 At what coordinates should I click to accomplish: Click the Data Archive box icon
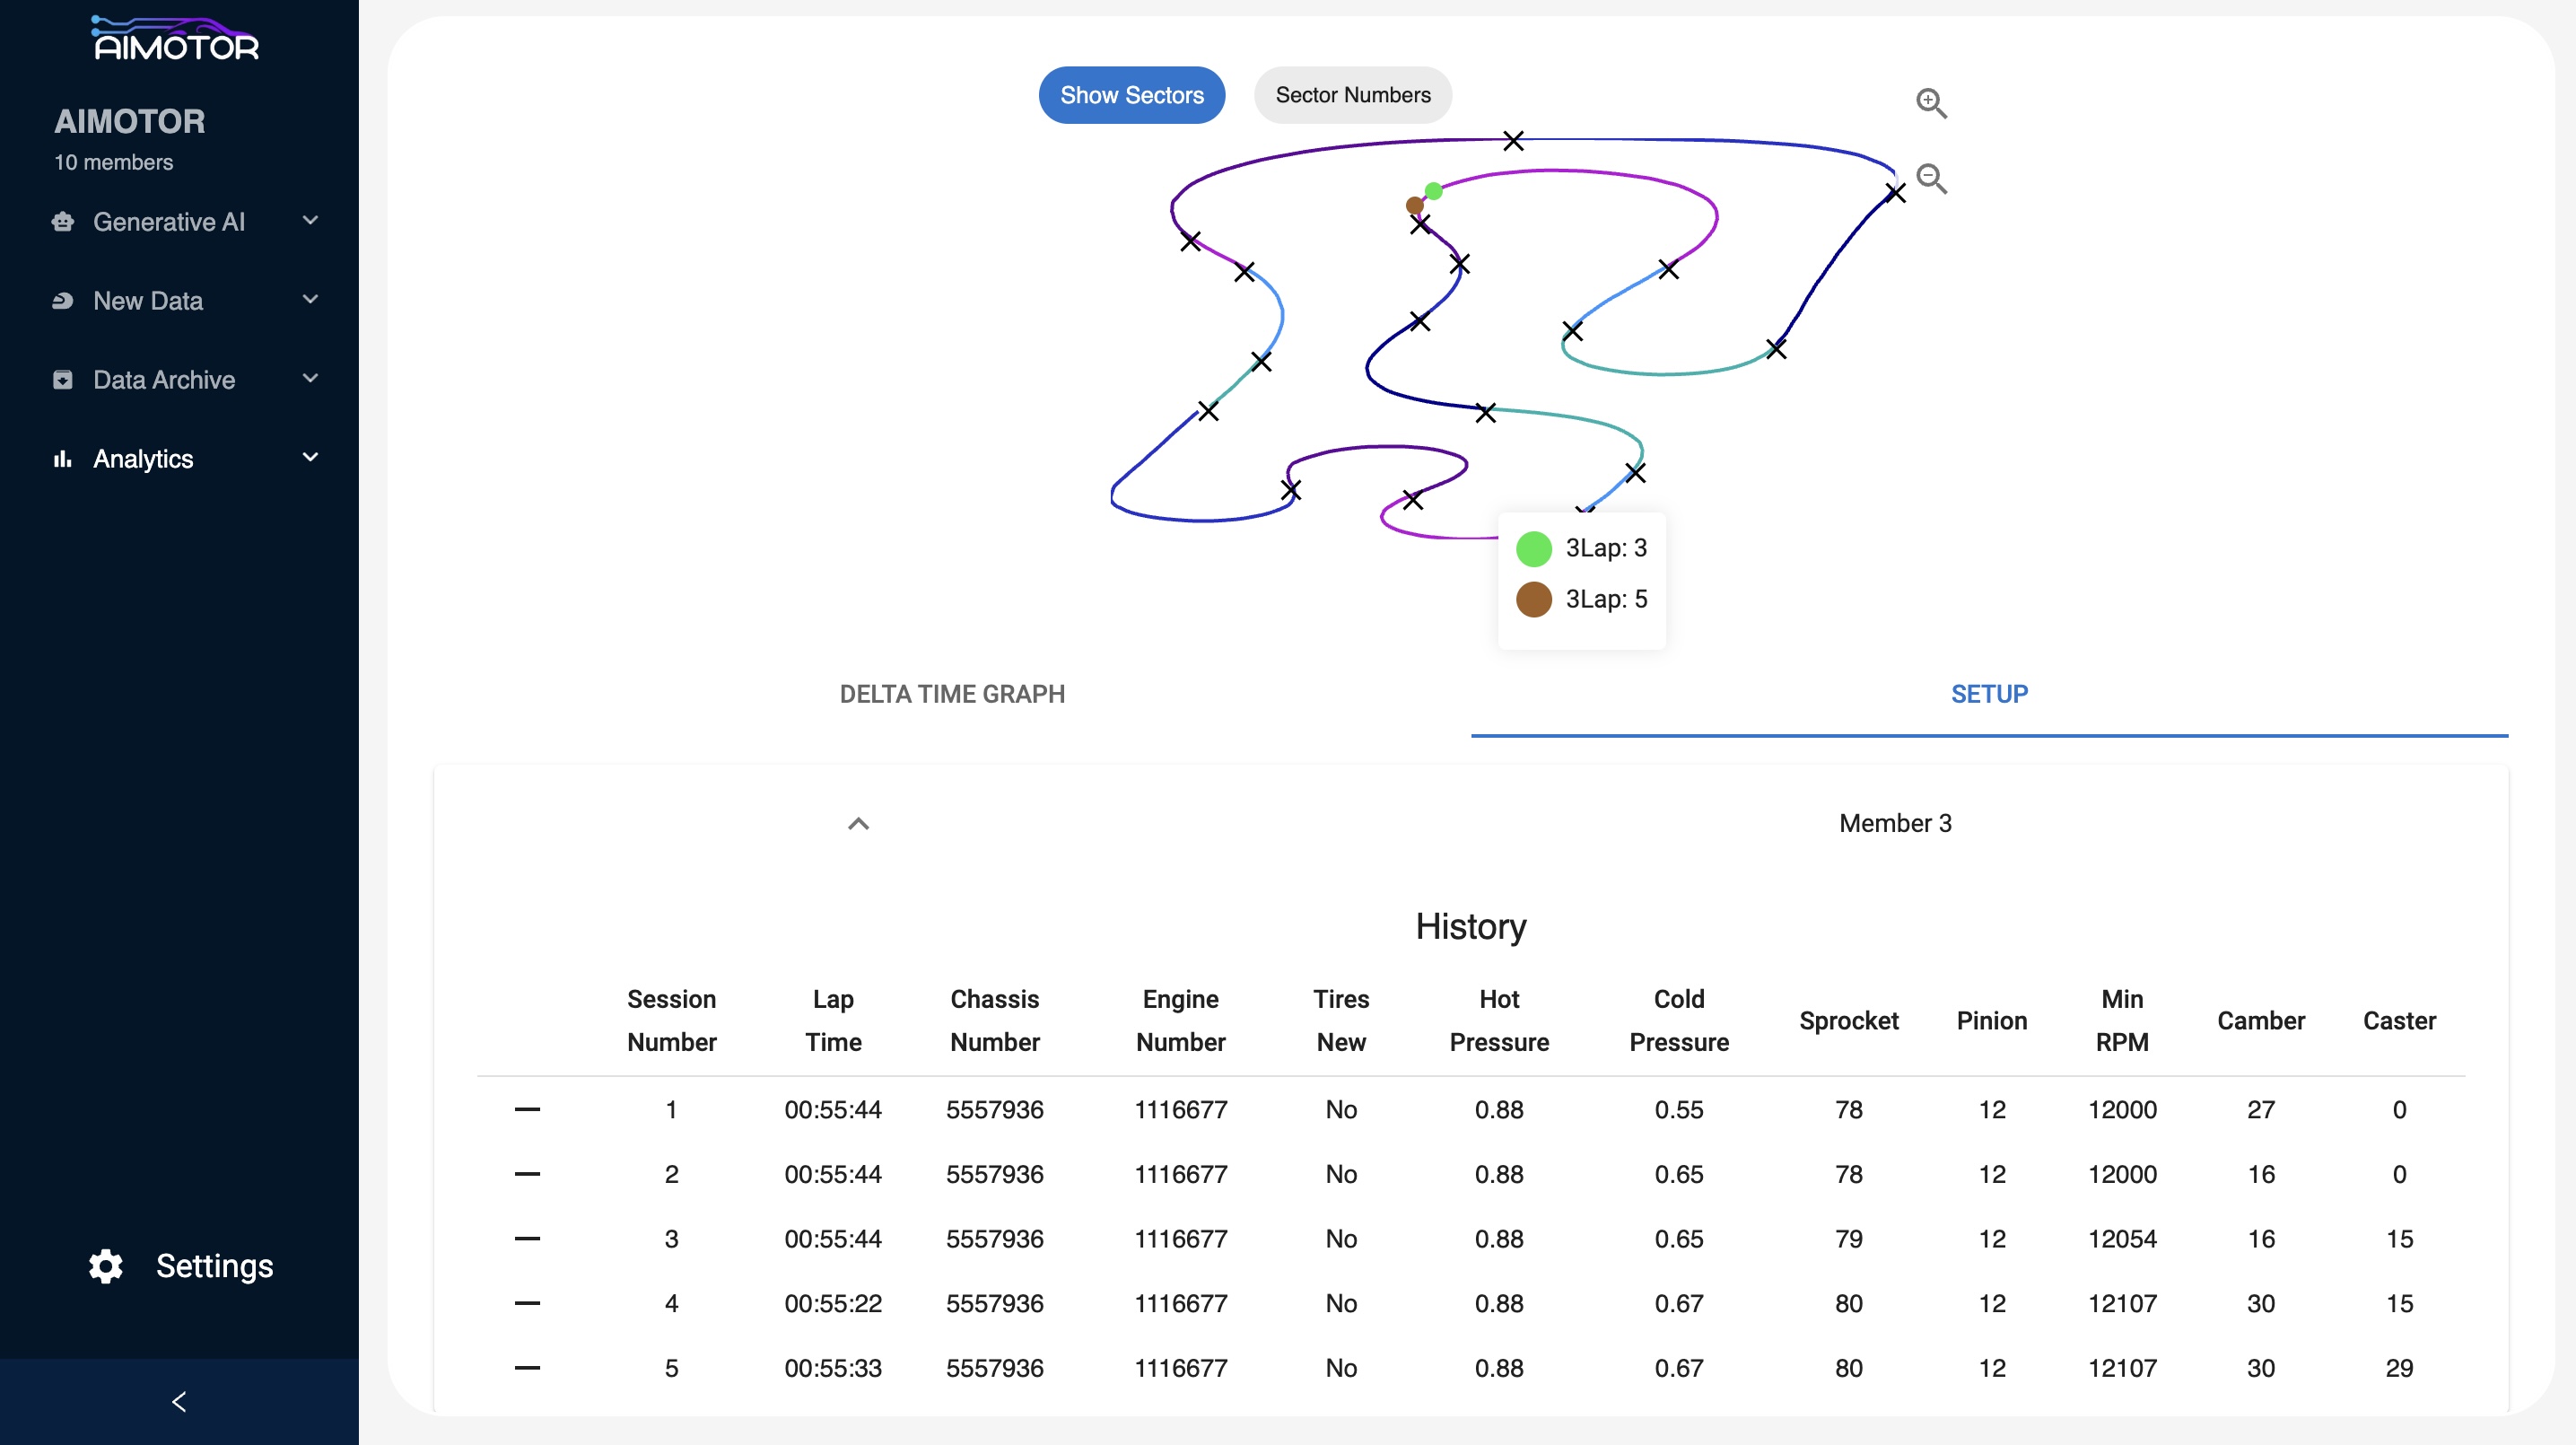point(63,380)
